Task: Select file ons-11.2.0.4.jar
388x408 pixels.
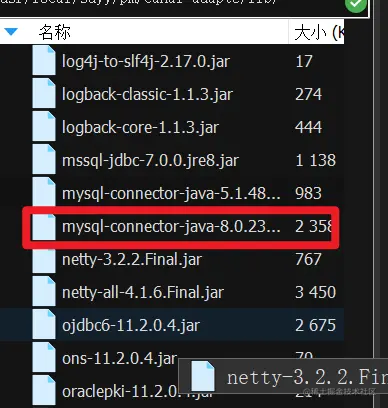Action: pos(120,358)
